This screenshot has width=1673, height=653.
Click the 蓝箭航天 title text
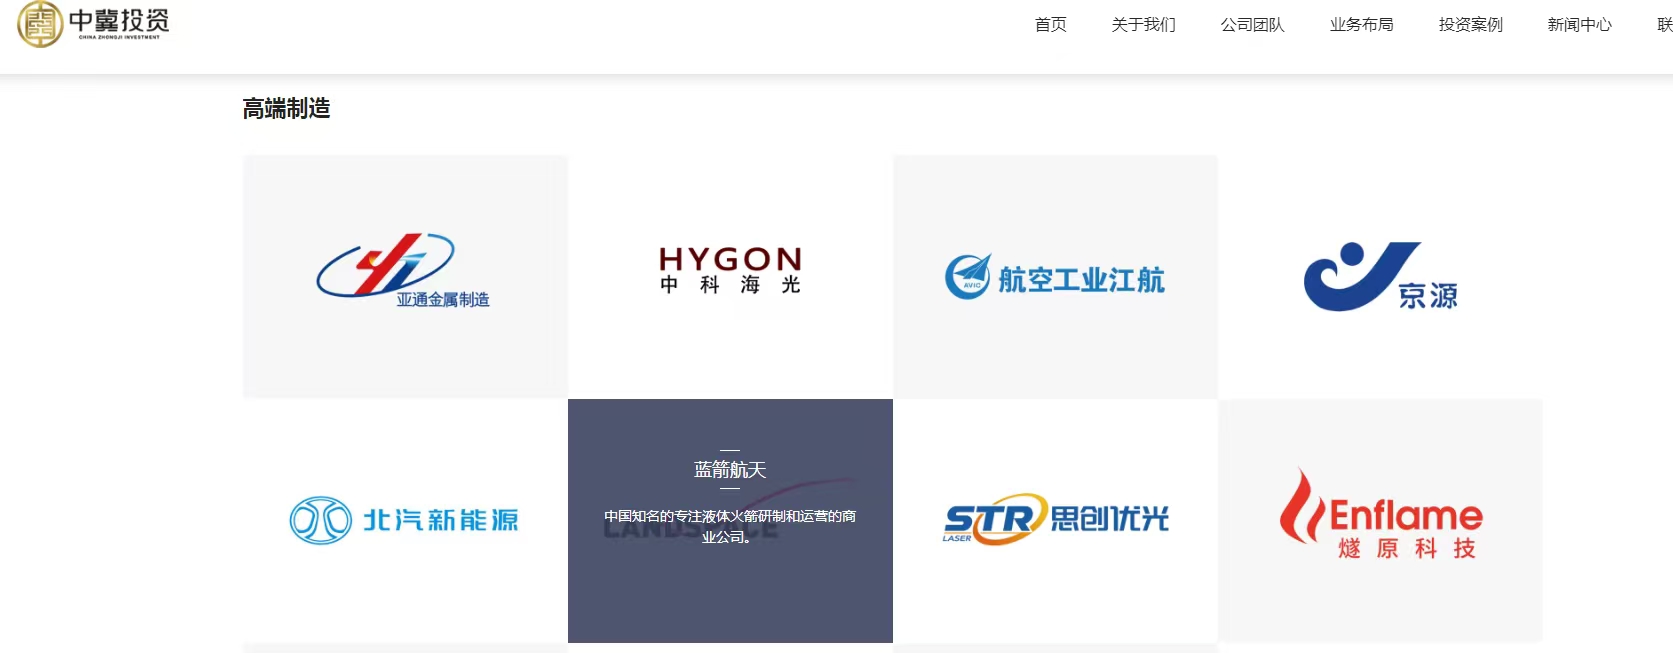pyautogui.click(x=730, y=470)
